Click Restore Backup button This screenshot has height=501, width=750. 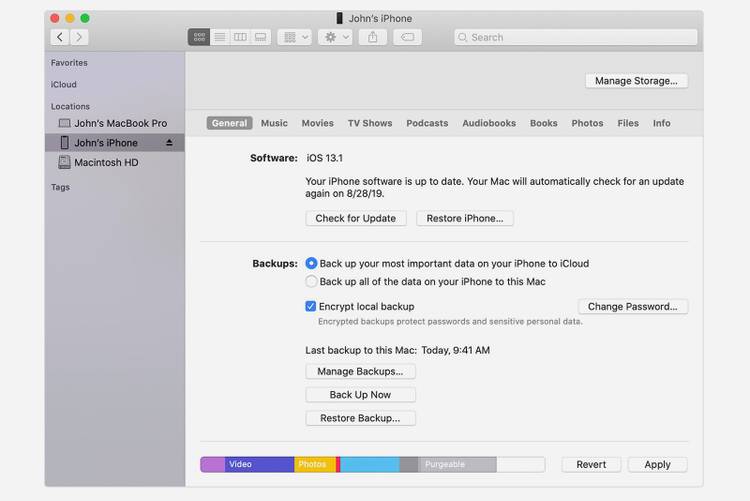360,418
